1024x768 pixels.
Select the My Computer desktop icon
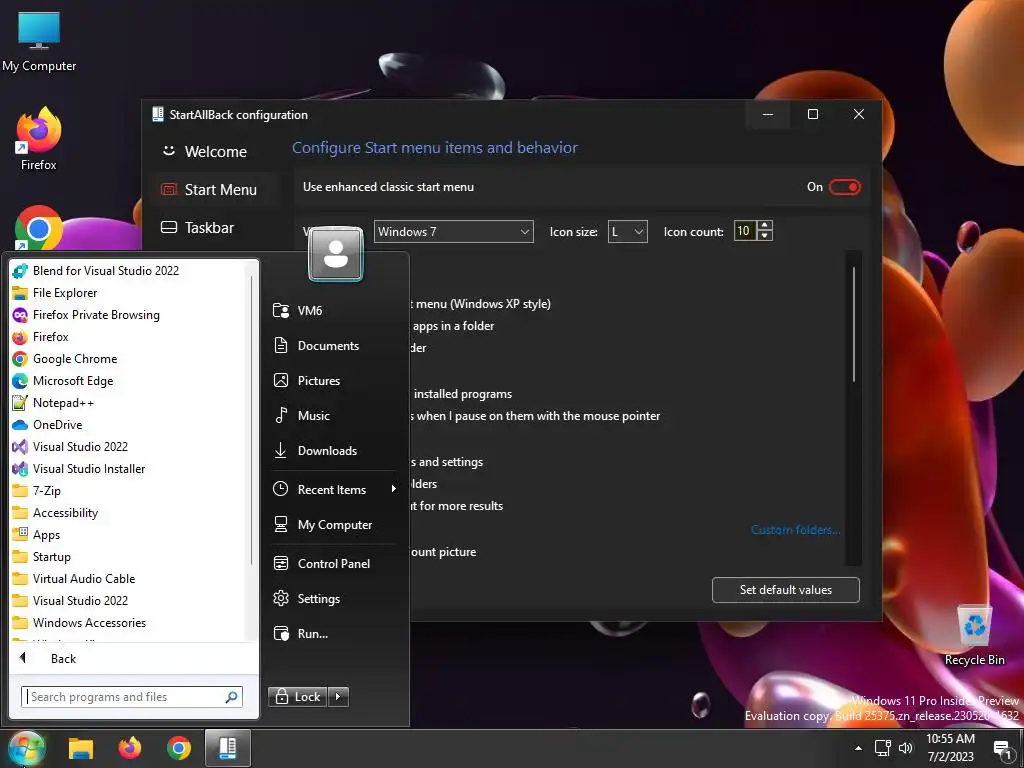pos(39,40)
